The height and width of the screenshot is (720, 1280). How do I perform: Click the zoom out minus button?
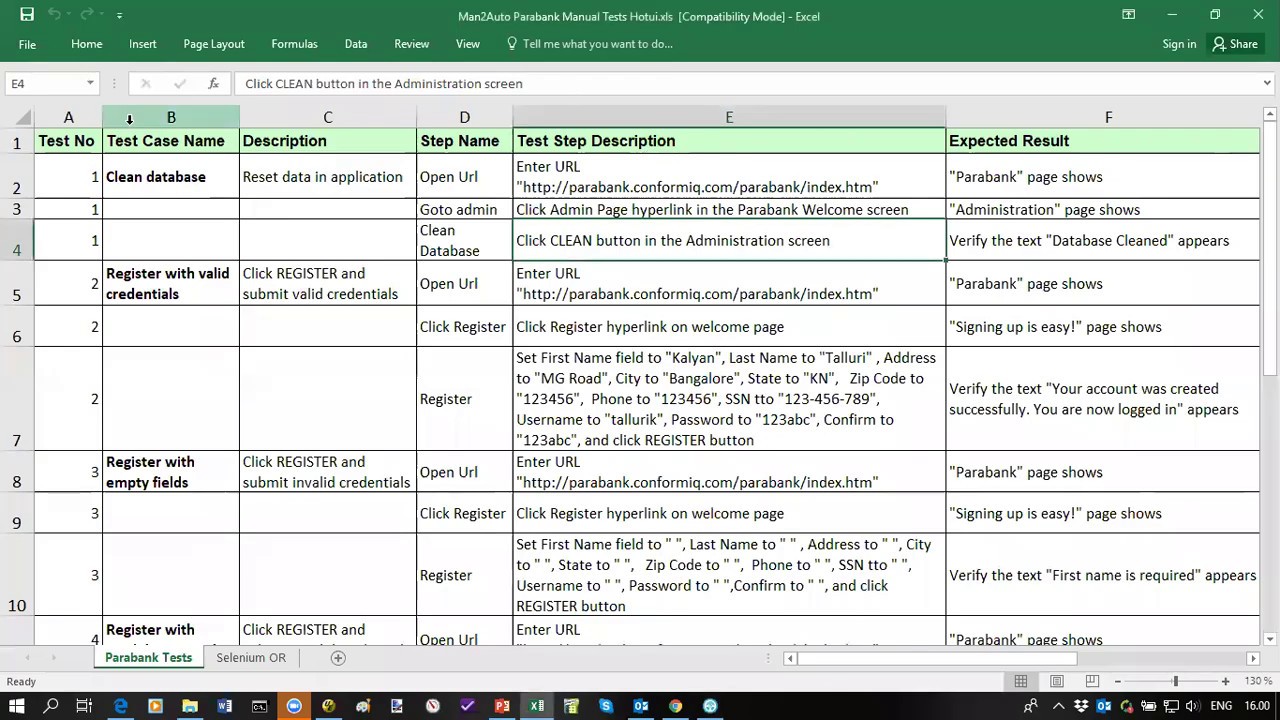click(1118, 682)
